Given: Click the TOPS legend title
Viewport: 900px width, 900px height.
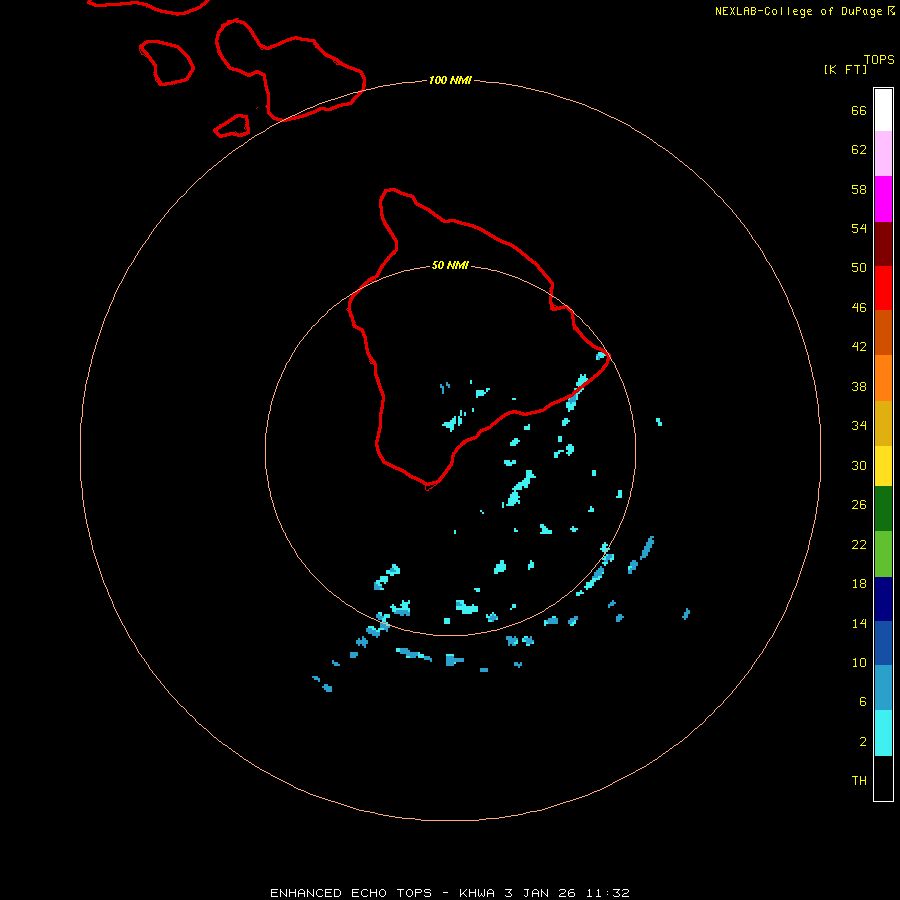Looking at the screenshot, I should pyautogui.click(x=879, y=59).
